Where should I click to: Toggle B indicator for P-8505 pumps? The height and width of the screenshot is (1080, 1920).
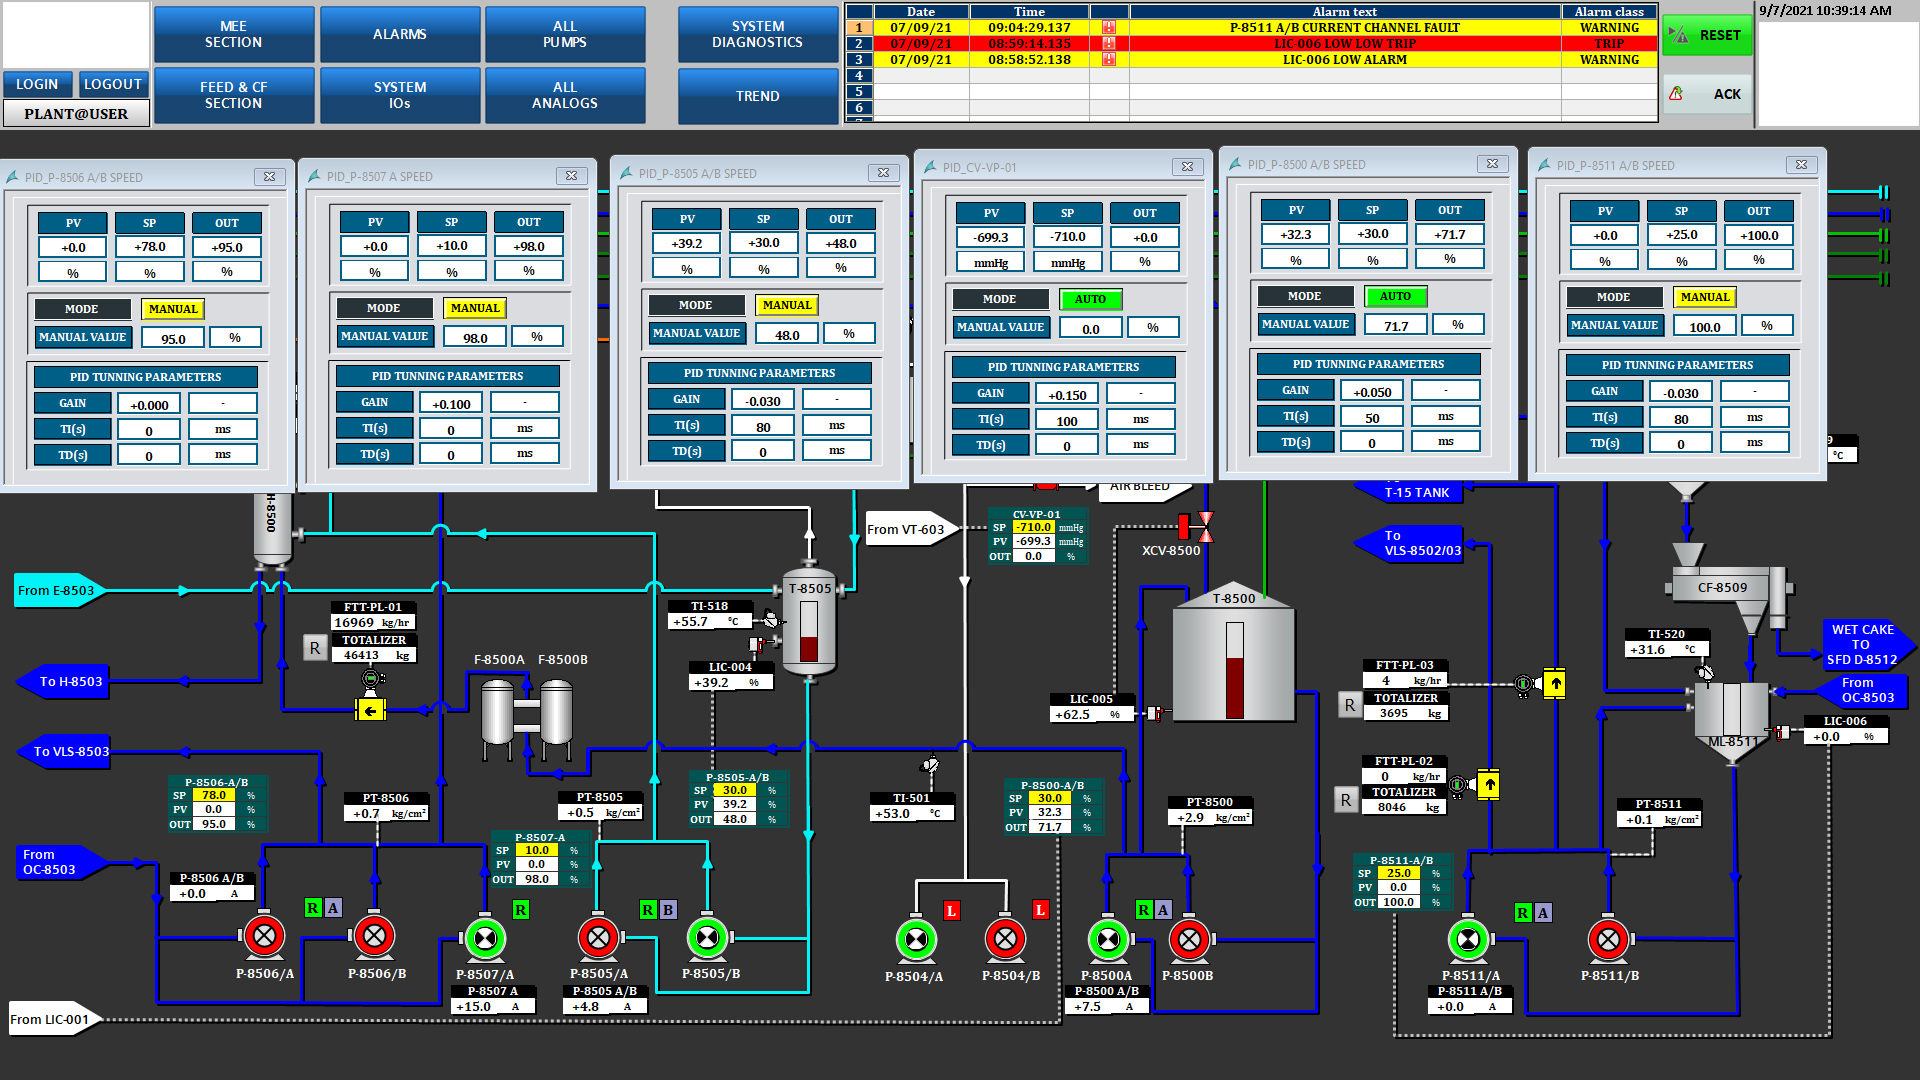[668, 910]
